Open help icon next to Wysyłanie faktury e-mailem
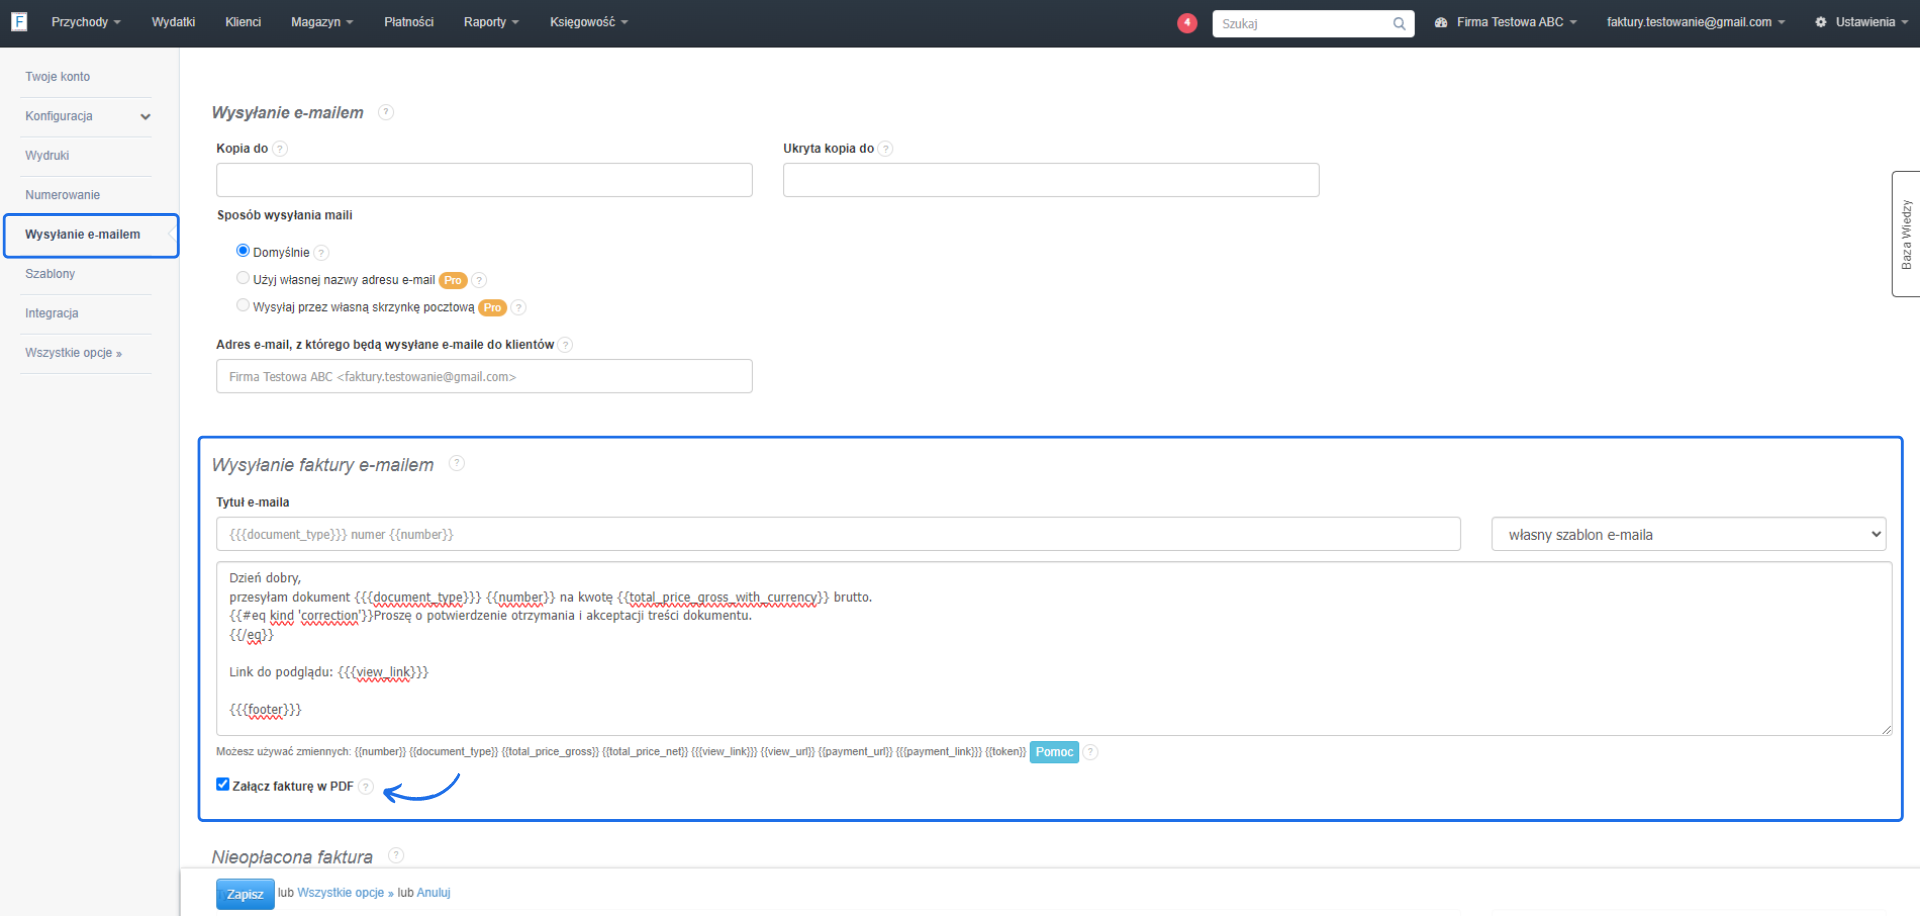 [457, 463]
